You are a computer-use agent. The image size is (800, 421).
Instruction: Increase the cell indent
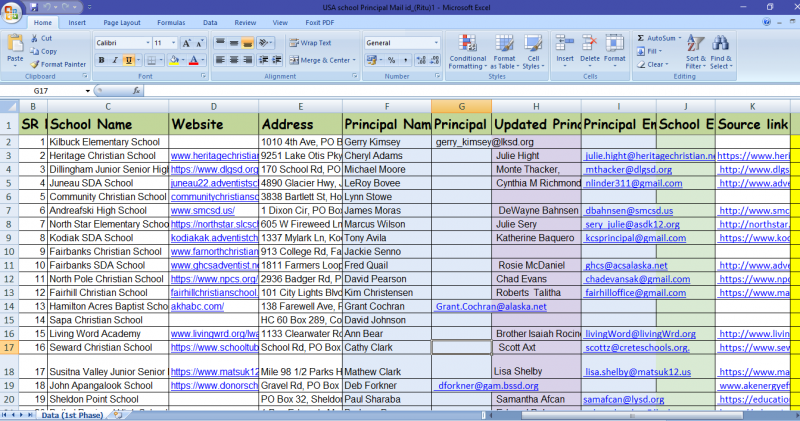(277, 60)
